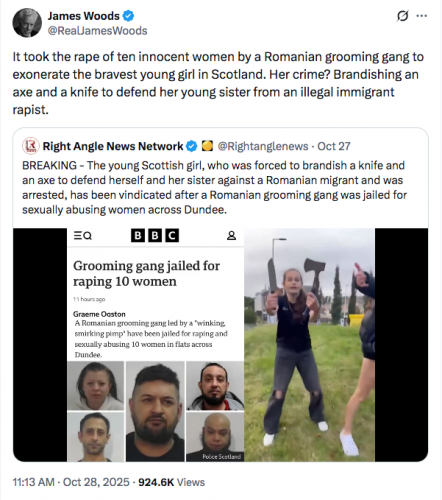Click the James Woods display name
The width and height of the screenshot is (442, 500).
83,16
